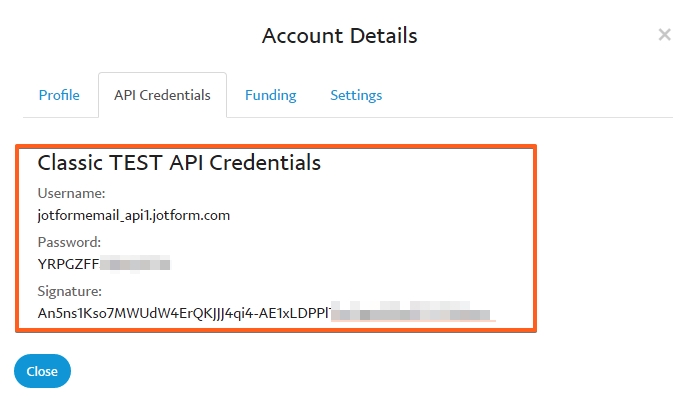Screen dimensions: 678x400
Task: Click the blurred end of the signature
Action: pyautogui.click(x=412, y=313)
